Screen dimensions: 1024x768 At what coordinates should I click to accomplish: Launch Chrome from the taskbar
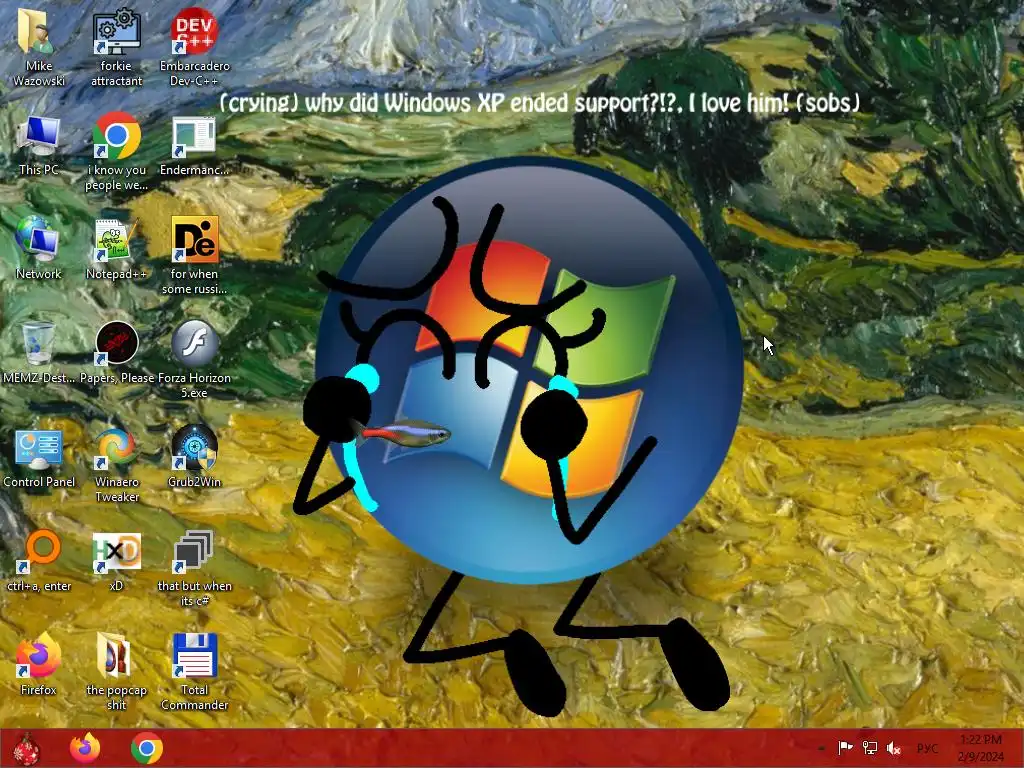[x=147, y=748]
